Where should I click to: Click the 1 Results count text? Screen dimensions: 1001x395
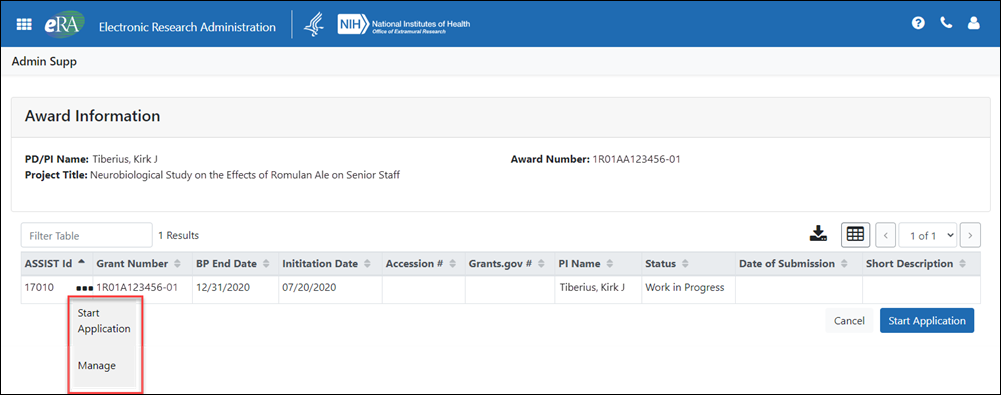pos(178,235)
